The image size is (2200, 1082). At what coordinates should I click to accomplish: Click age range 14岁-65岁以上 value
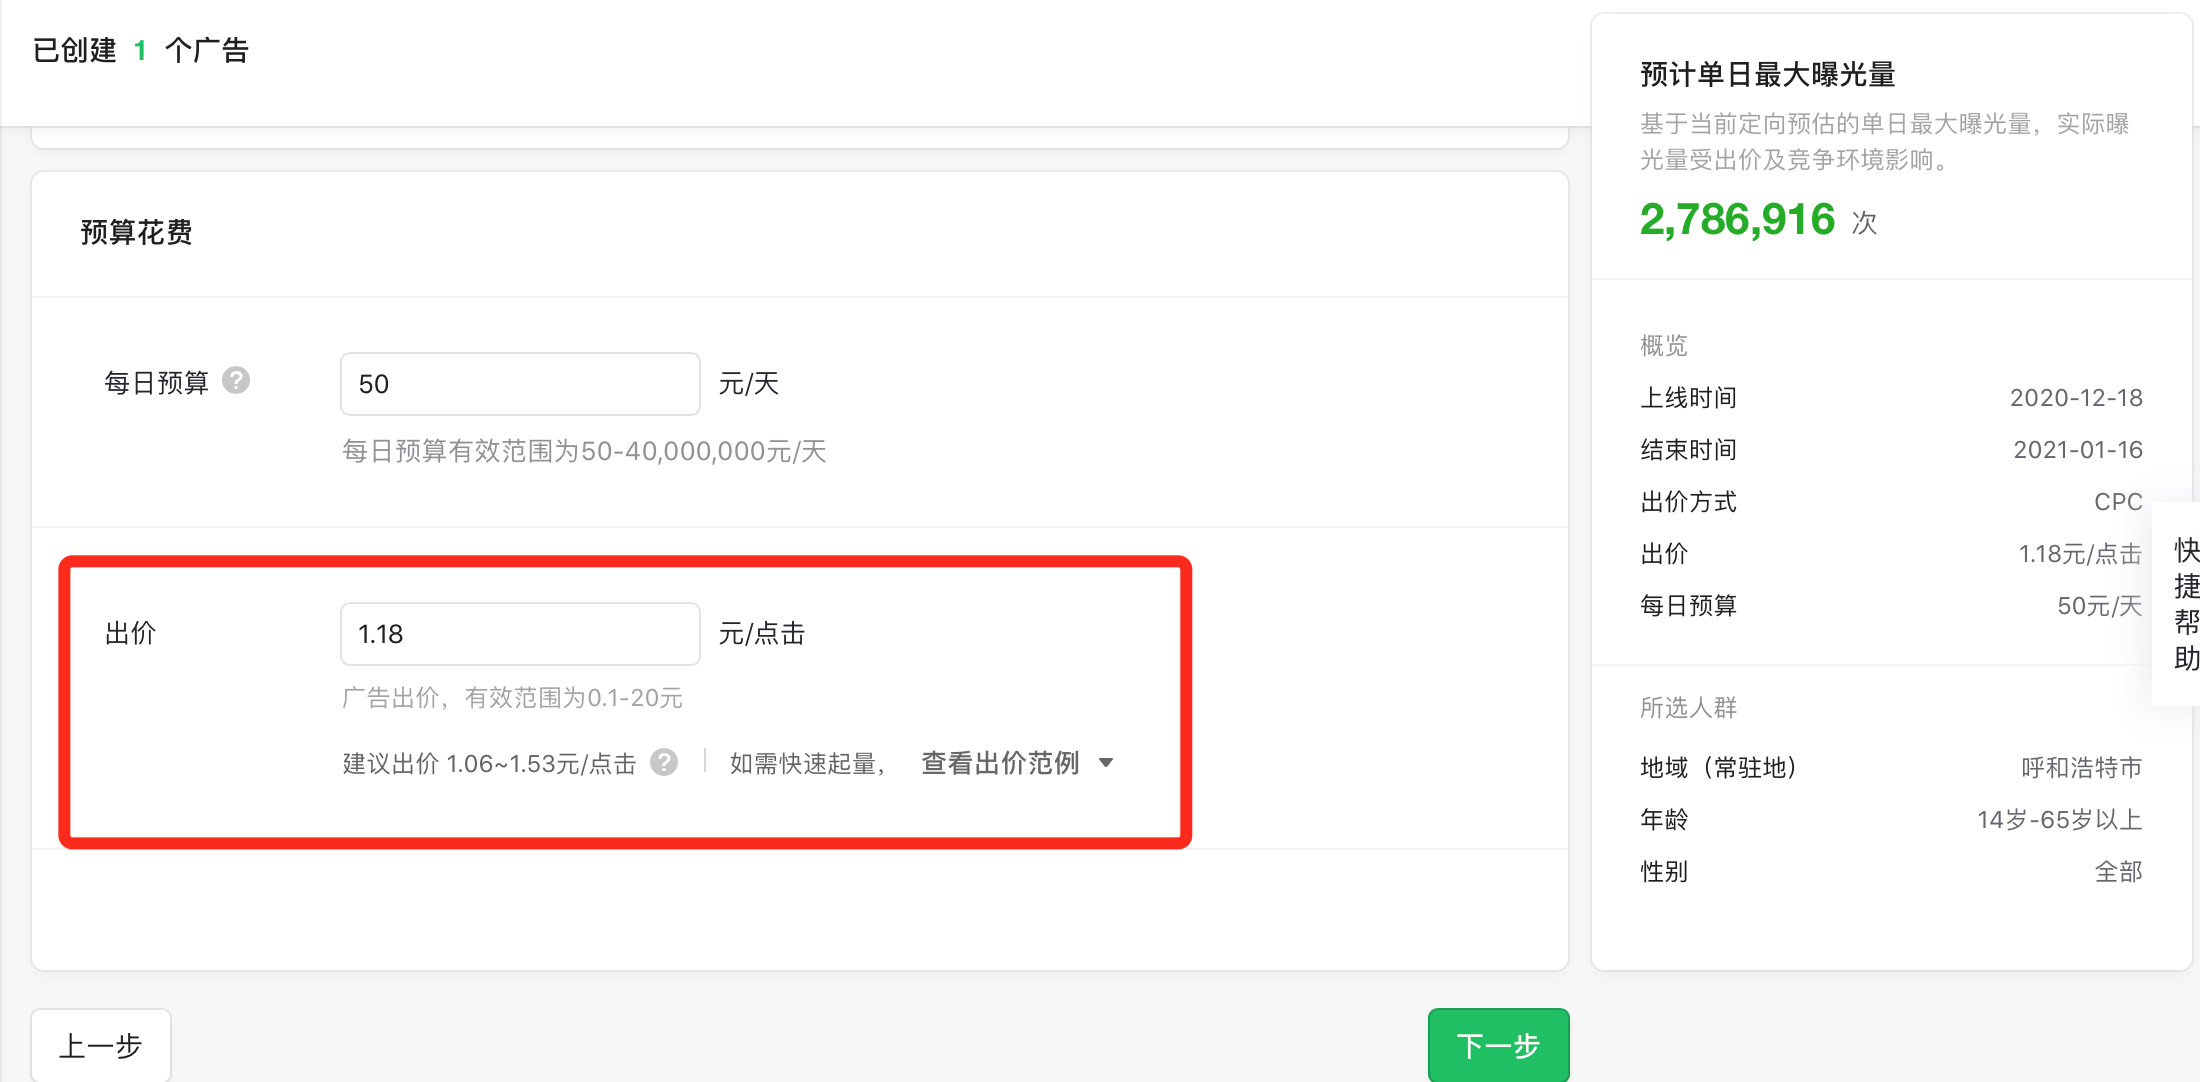[2059, 820]
